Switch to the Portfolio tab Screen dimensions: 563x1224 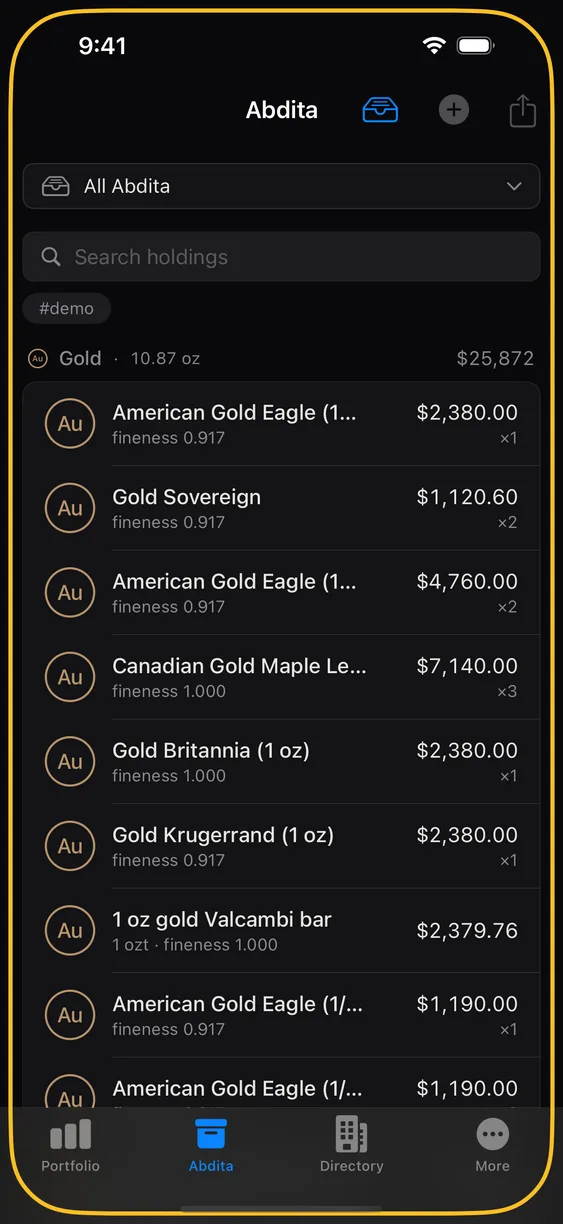tap(70, 1146)
